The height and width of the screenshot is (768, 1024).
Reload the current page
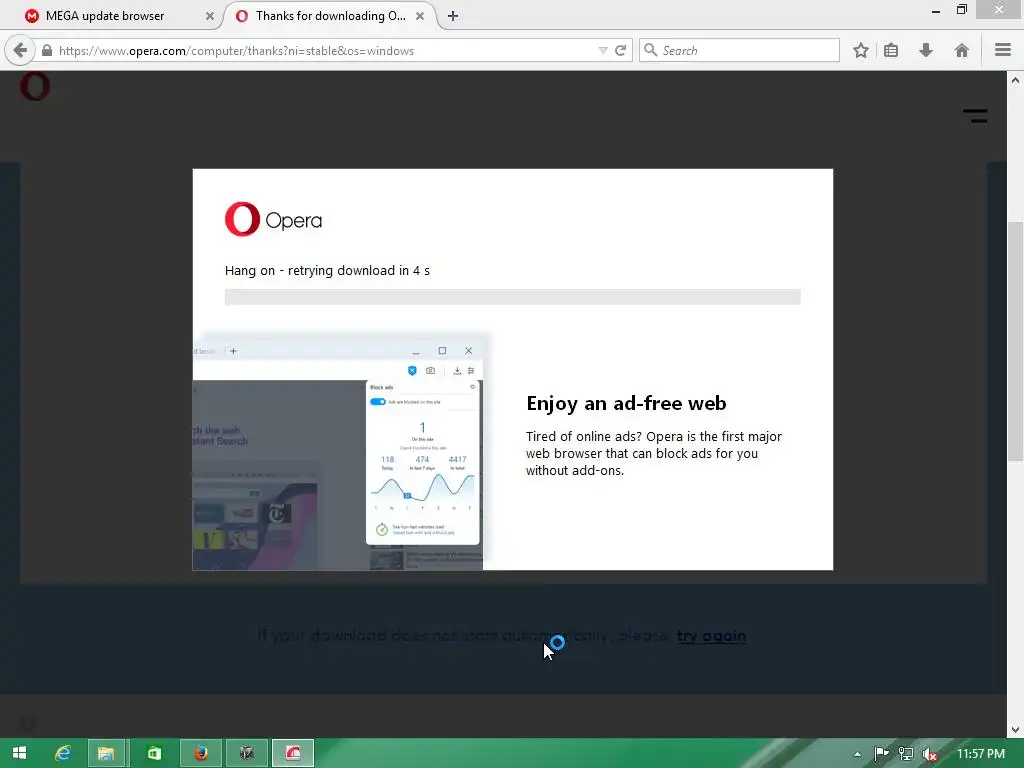[x=620, y=50]
